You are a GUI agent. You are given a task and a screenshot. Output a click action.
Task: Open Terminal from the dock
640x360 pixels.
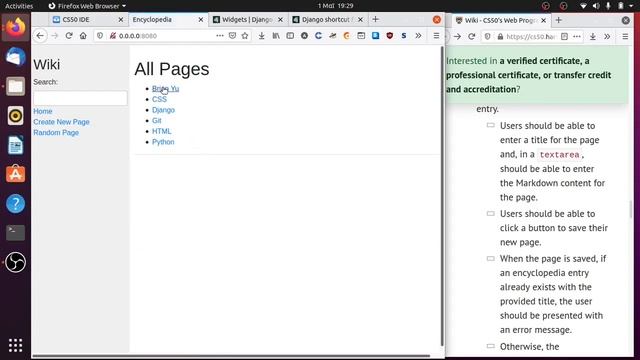(16, 233)
